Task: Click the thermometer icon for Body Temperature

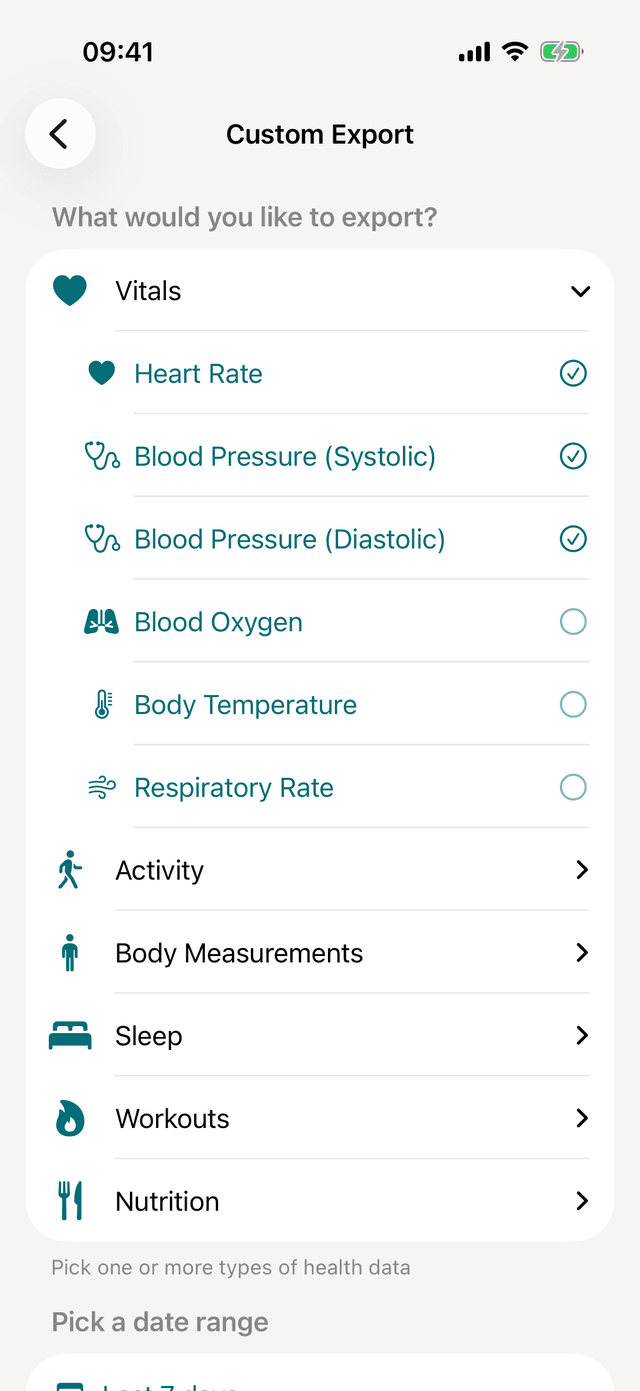Action: [101, 704]
